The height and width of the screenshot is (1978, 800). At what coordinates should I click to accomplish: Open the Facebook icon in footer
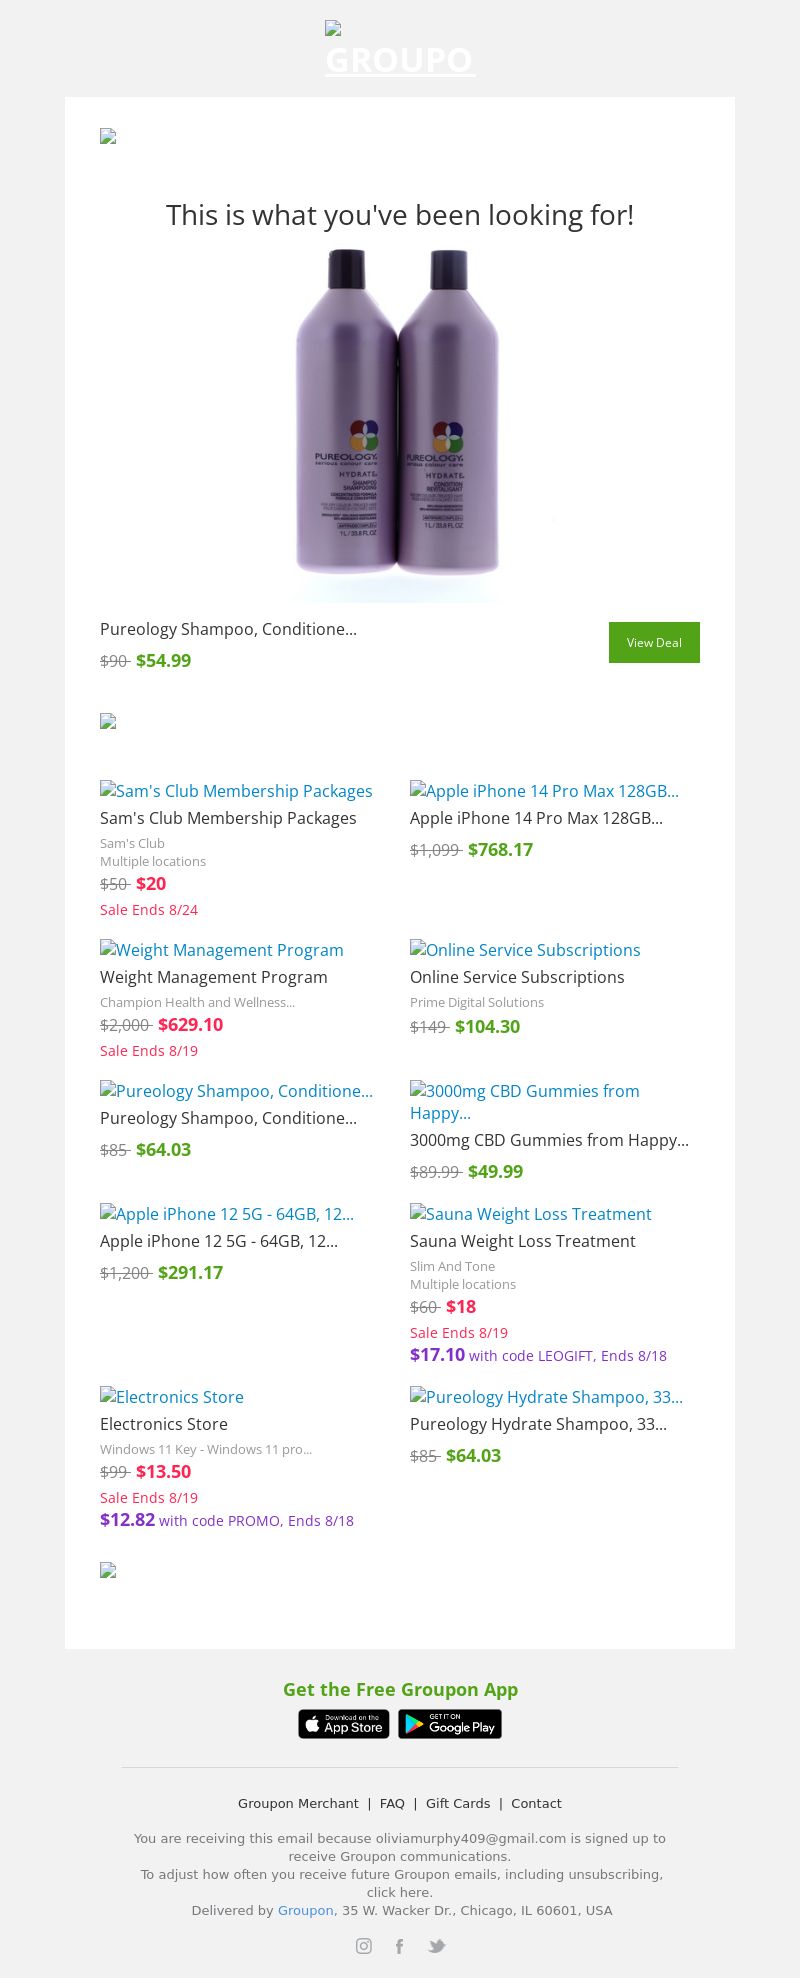[399, 1945]
